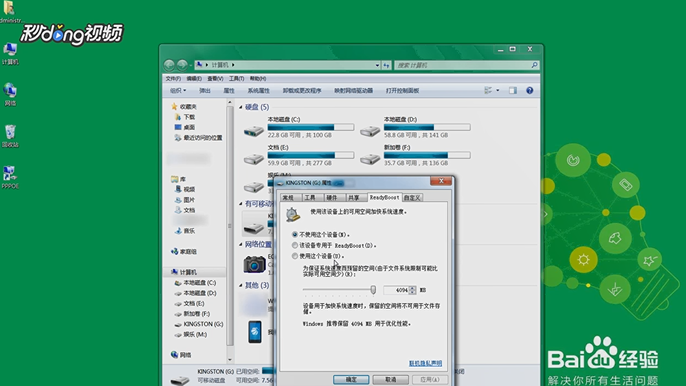Click the 取消 cancel button
This screenshot has width=686, height=386.
coord(390,379)
